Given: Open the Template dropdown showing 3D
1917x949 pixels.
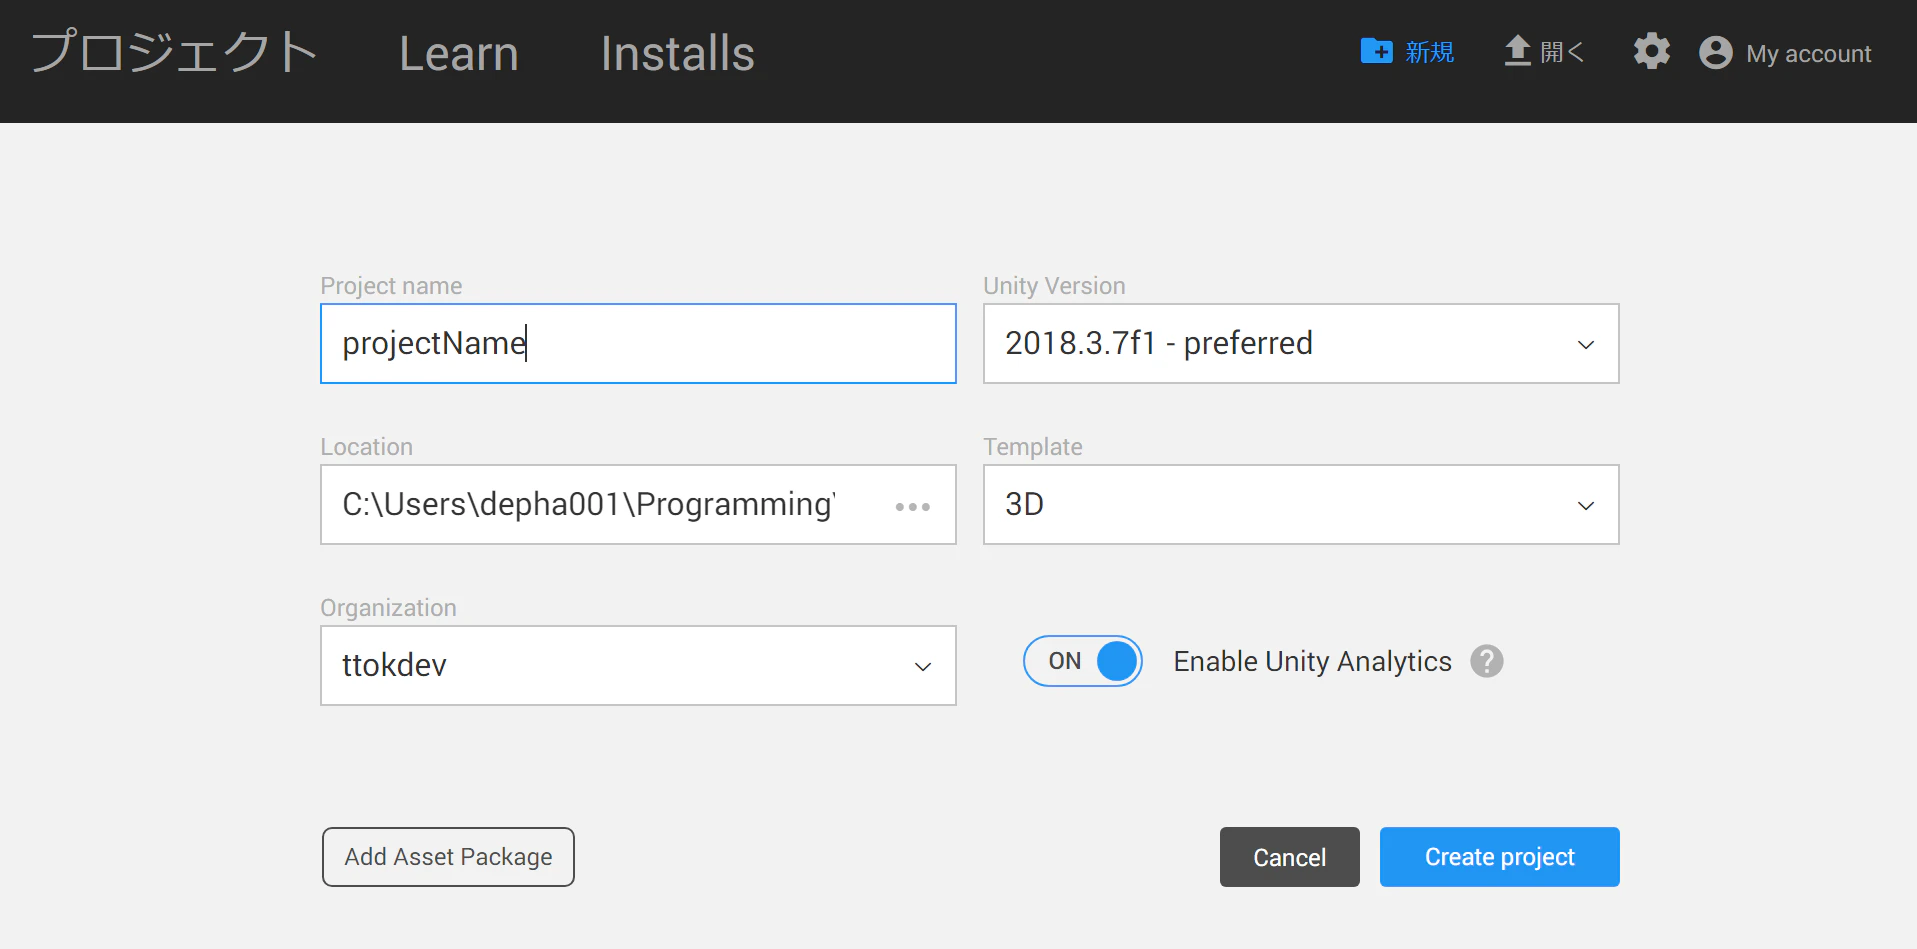Looking at the screenshot, I should click(x=1301, y=504).
